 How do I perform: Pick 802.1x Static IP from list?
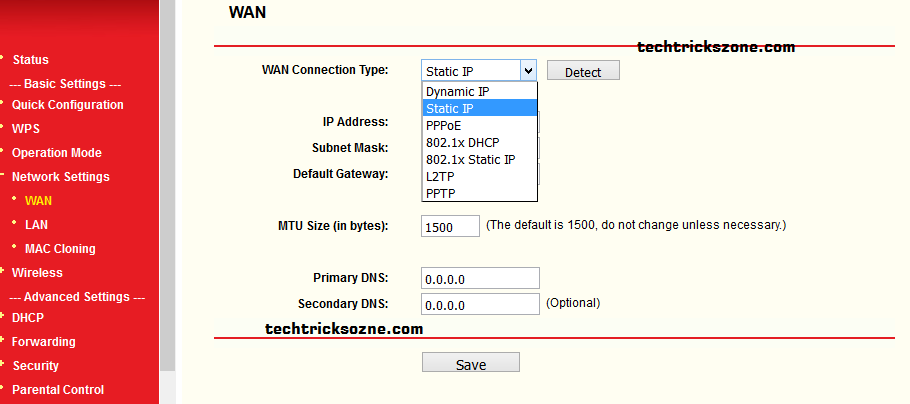point(470,159)
